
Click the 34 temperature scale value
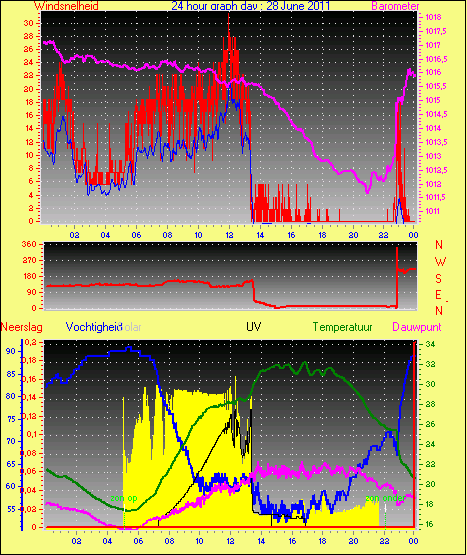click(x=430, y=344)
